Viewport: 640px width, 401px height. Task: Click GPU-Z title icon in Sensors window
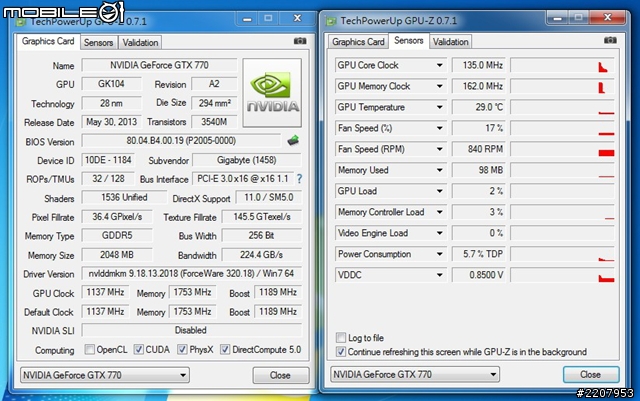point(331,21)
